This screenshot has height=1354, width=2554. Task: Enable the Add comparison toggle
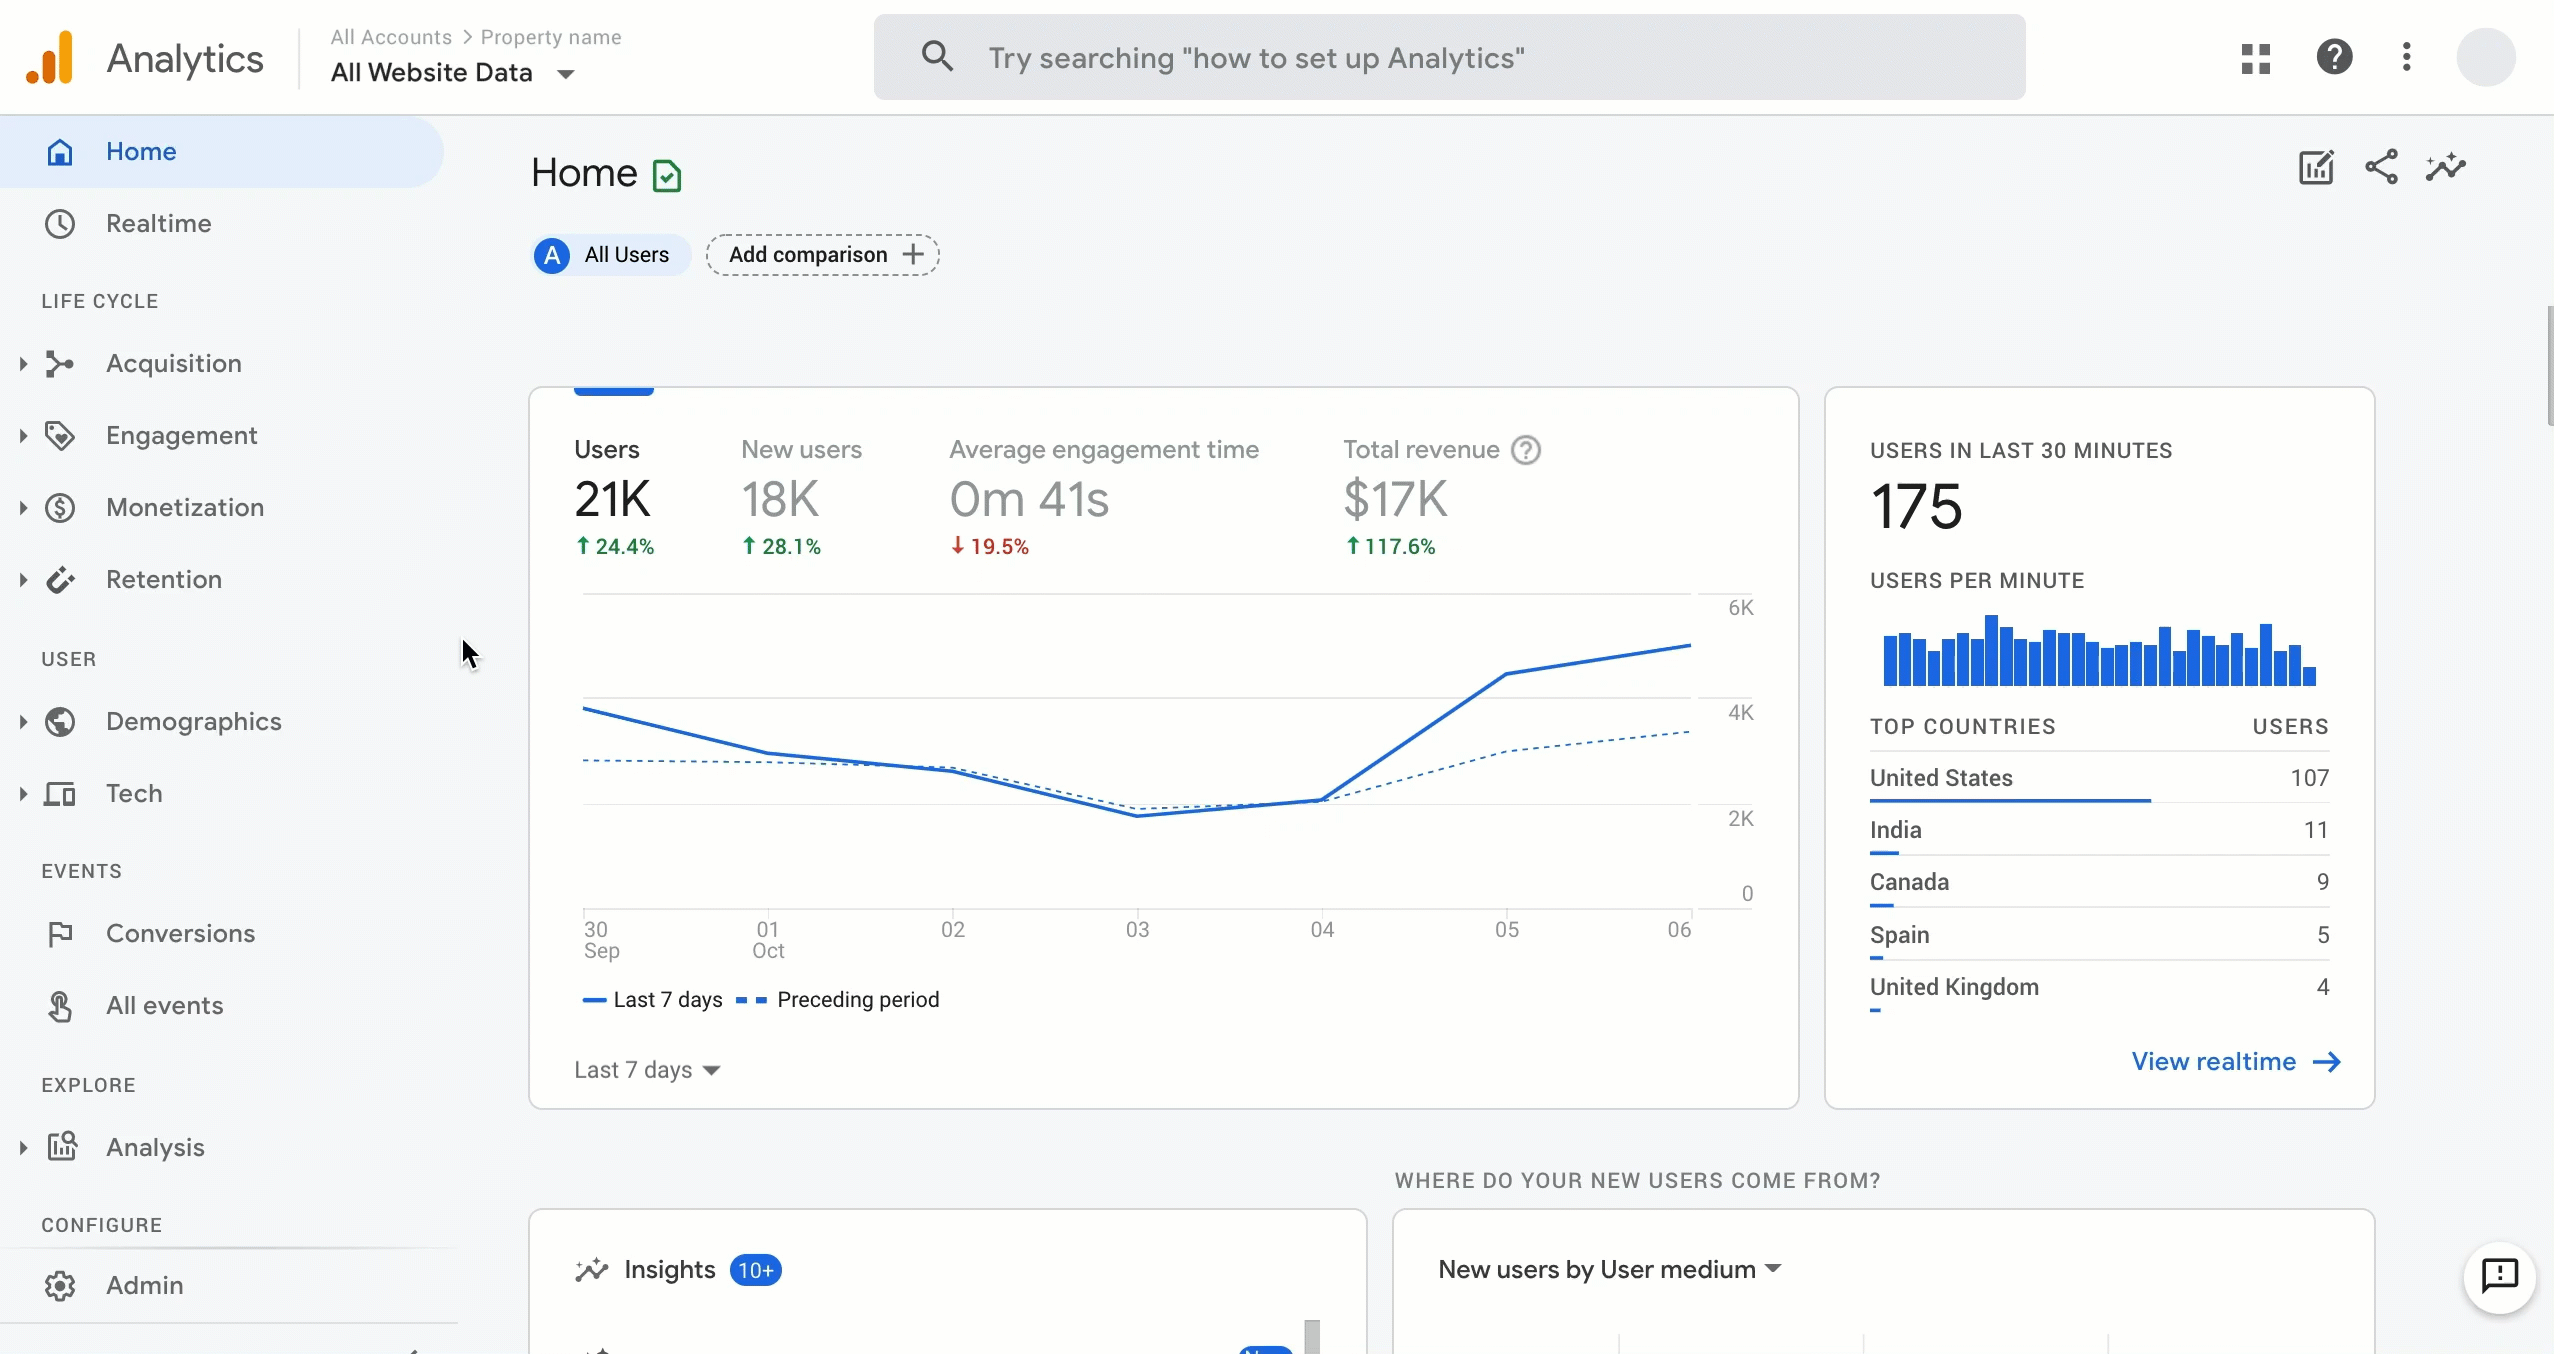[824, 253]
